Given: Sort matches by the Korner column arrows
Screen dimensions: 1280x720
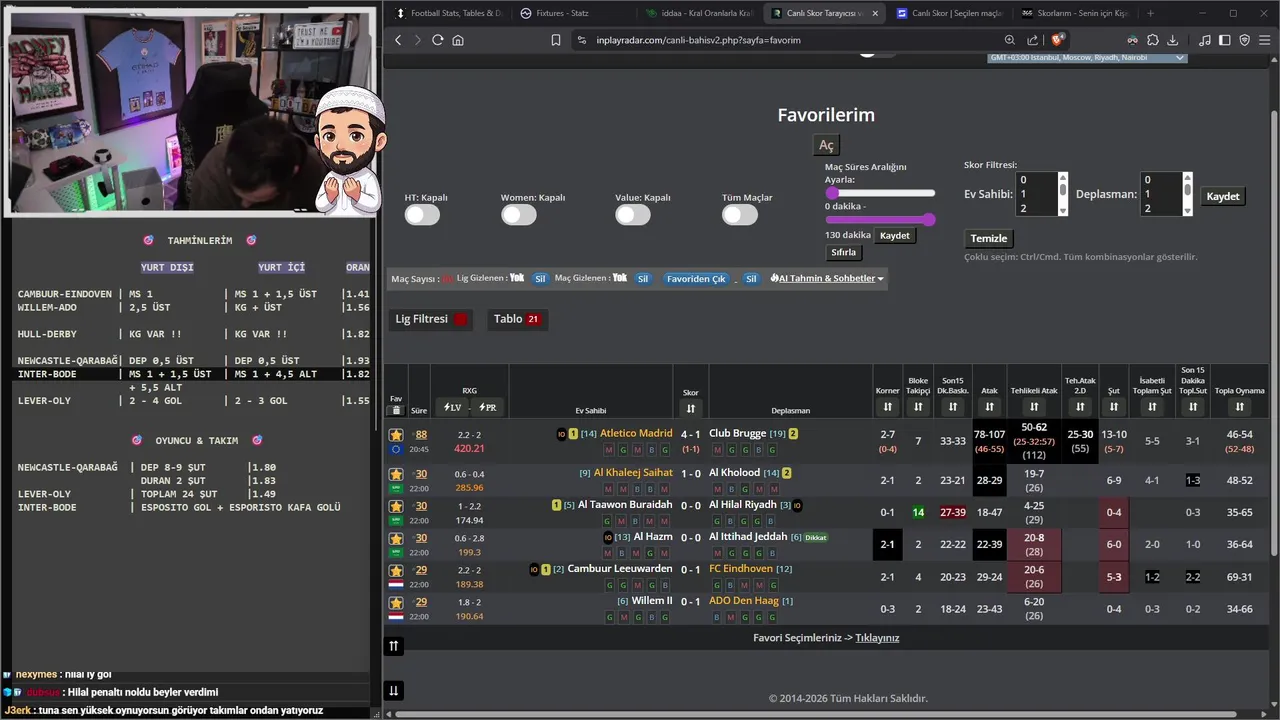Looking at the screenshot, I should pyautogui.click(x=887, y=407).
